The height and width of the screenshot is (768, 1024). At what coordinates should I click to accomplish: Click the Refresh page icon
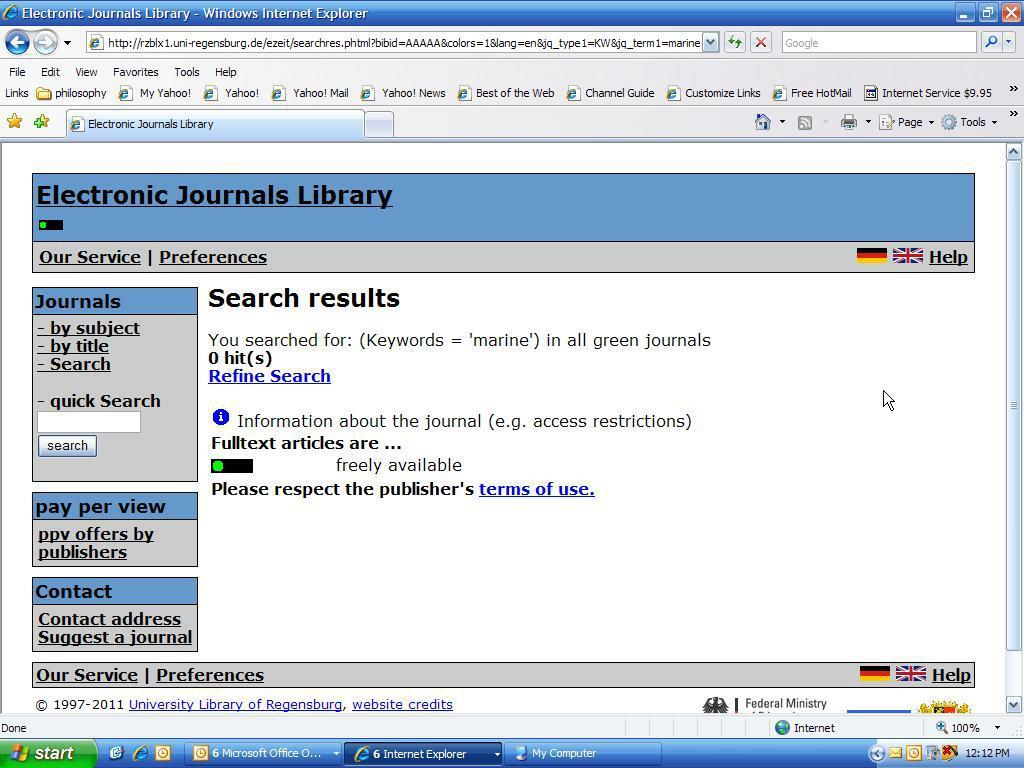(735, 43)
